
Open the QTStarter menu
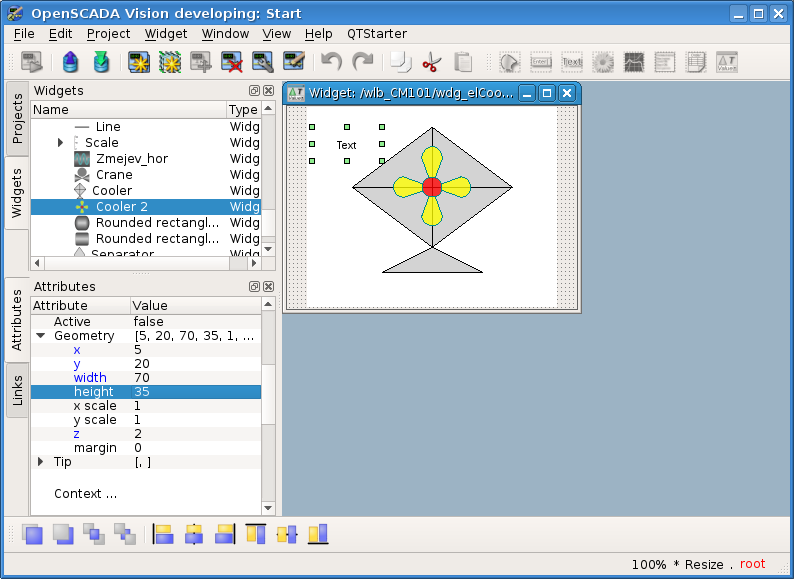[376, 33]
